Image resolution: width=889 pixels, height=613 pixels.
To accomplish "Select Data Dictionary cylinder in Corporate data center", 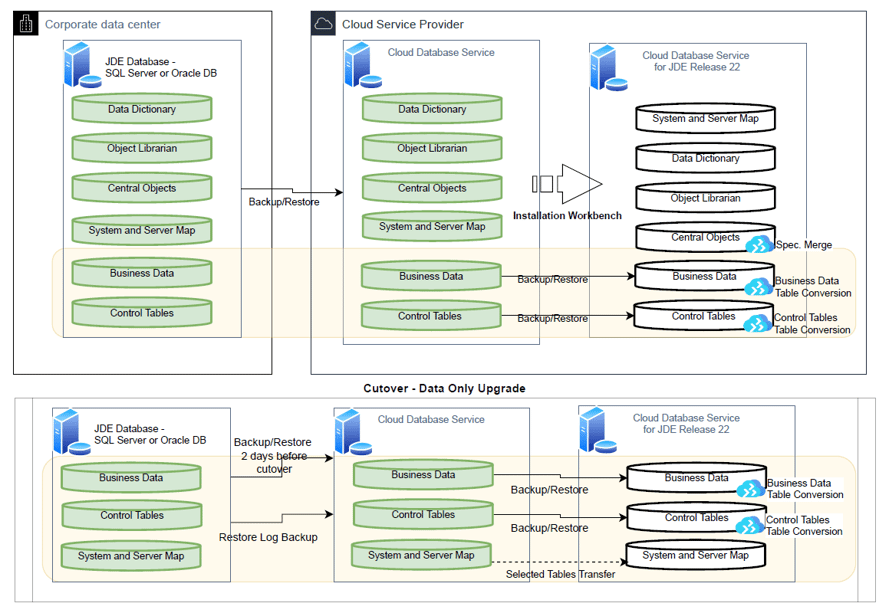I will click(x=142, y=109).
